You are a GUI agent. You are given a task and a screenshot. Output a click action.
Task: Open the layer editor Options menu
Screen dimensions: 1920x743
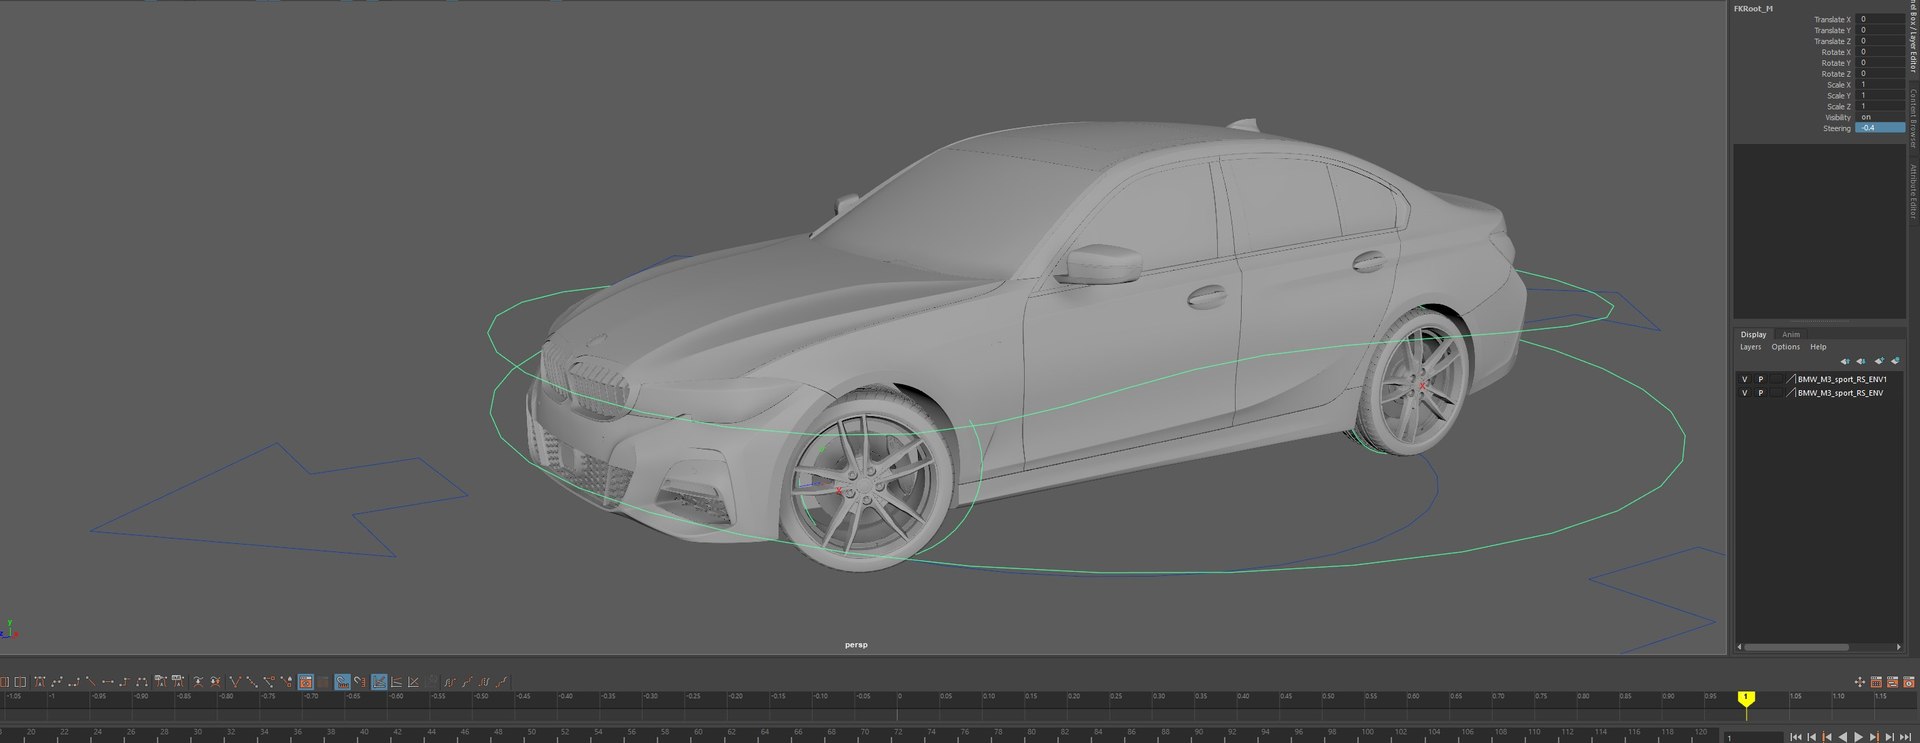tap(1786, 347)
